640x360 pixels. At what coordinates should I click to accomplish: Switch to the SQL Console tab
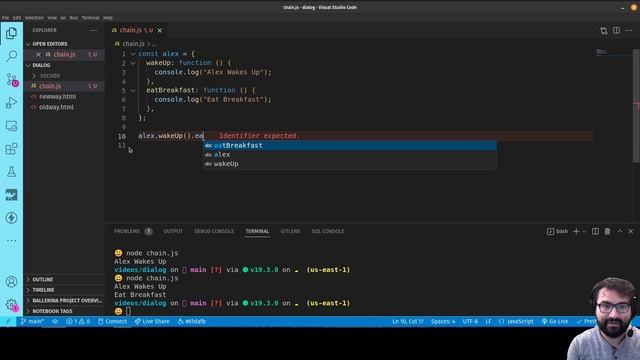click(328, 231)
